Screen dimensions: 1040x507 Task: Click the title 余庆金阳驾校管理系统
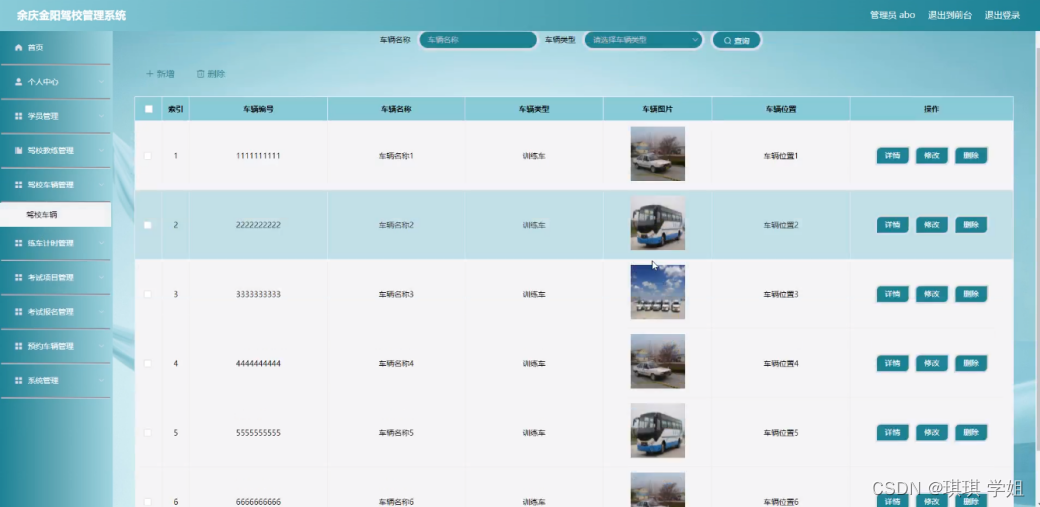click(x=72, y=15)
